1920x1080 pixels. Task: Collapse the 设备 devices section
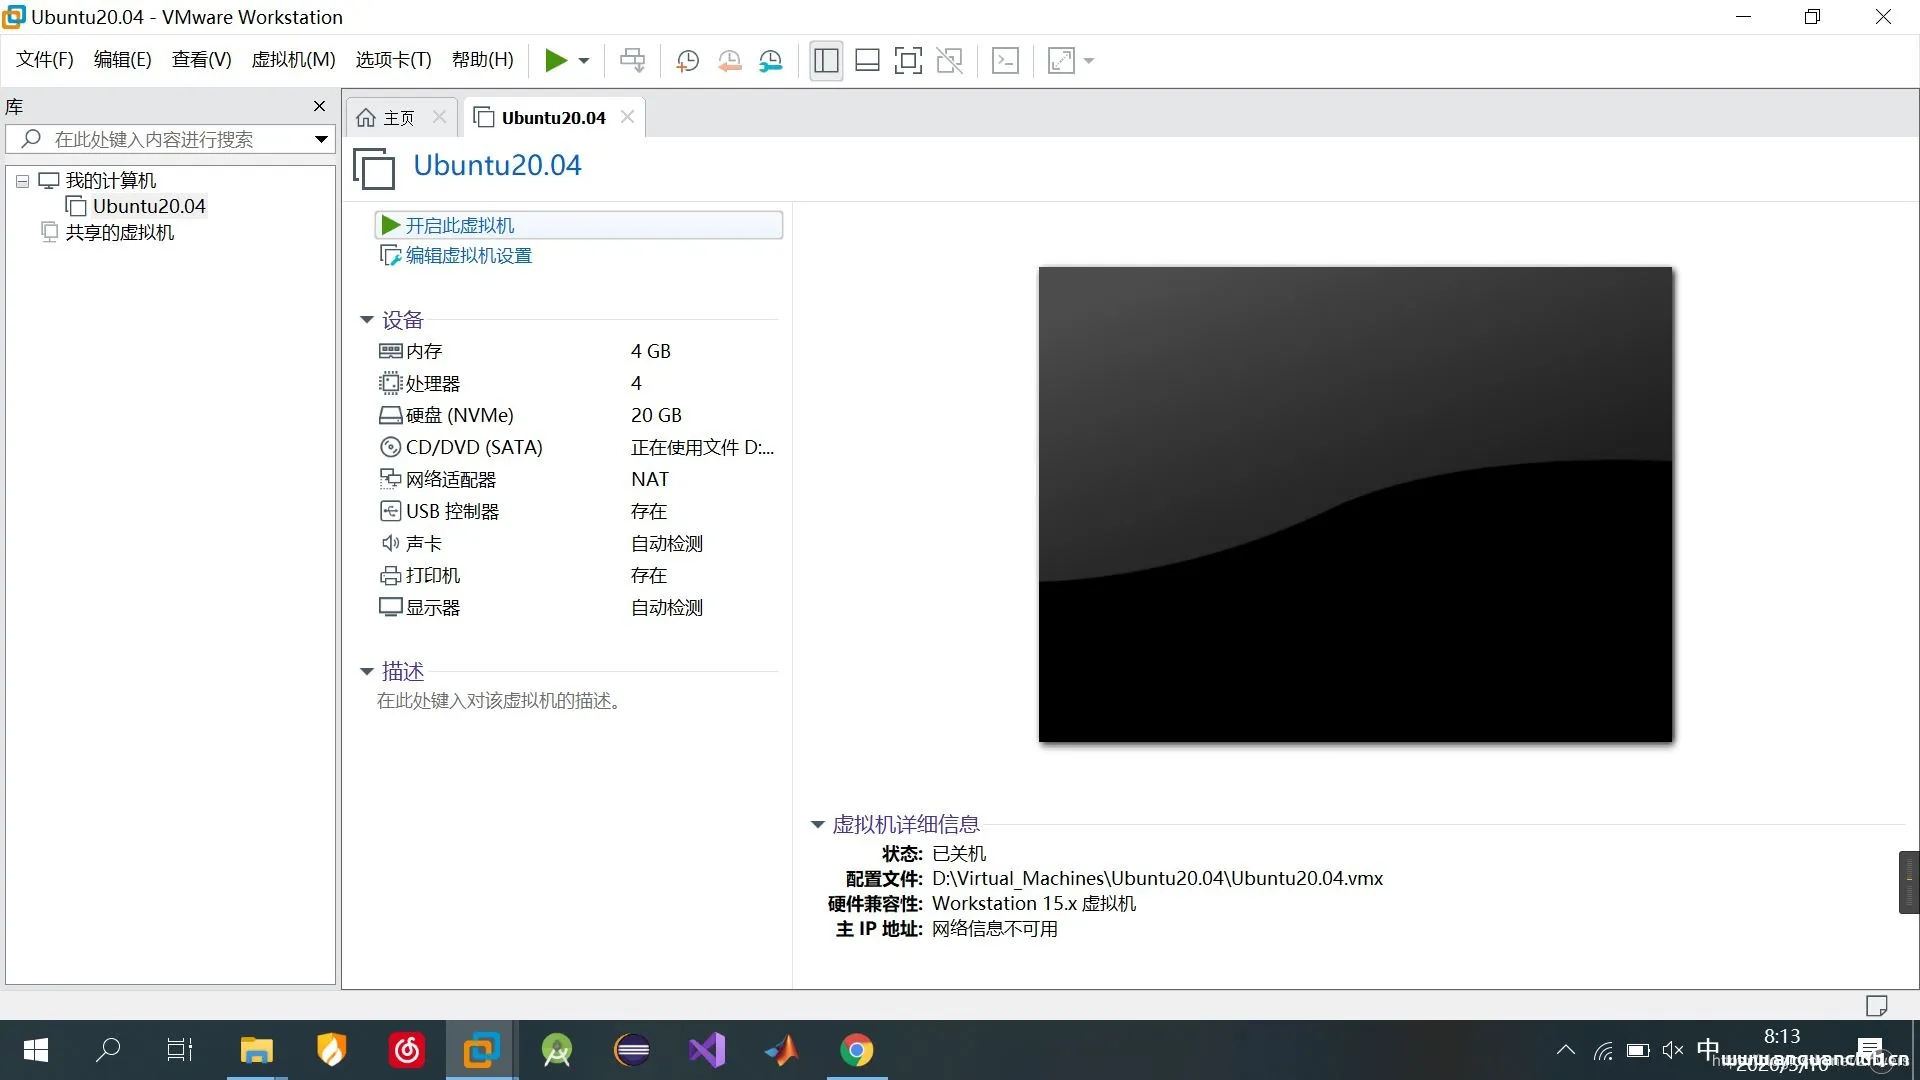tap(366, 319)
